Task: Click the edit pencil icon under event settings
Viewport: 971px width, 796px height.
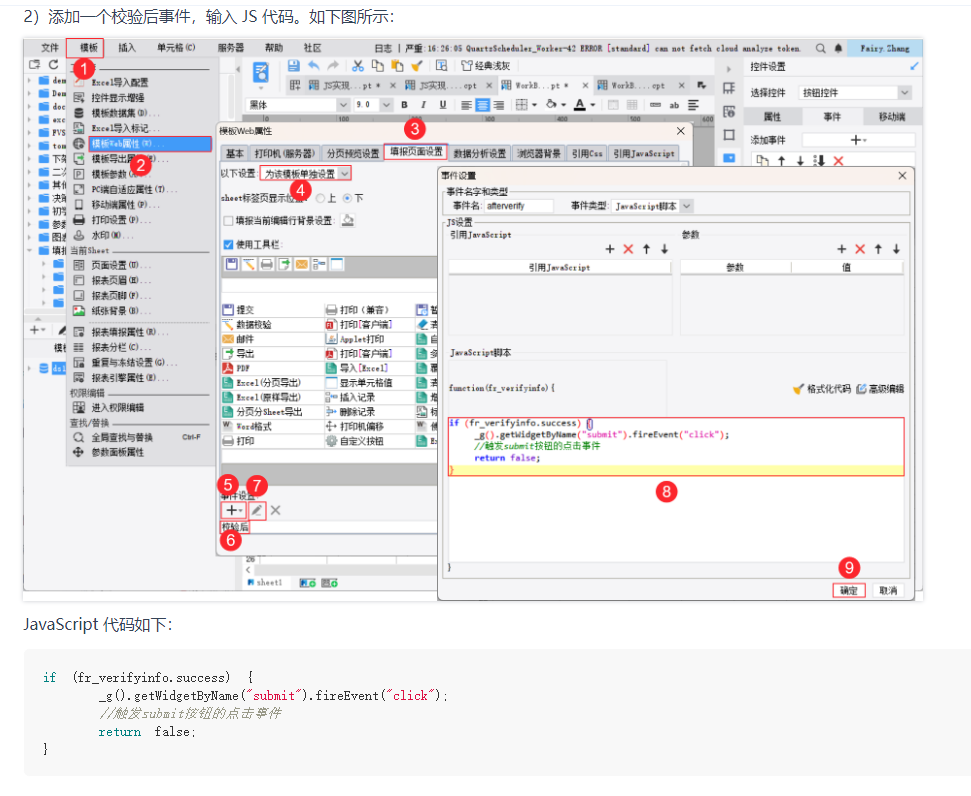Action: coord(257,510)
